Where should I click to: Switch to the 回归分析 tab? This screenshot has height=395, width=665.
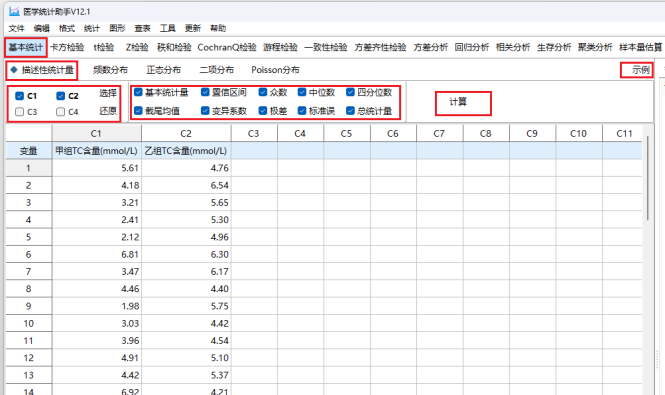pyautogui.click(x=472, y=47)
